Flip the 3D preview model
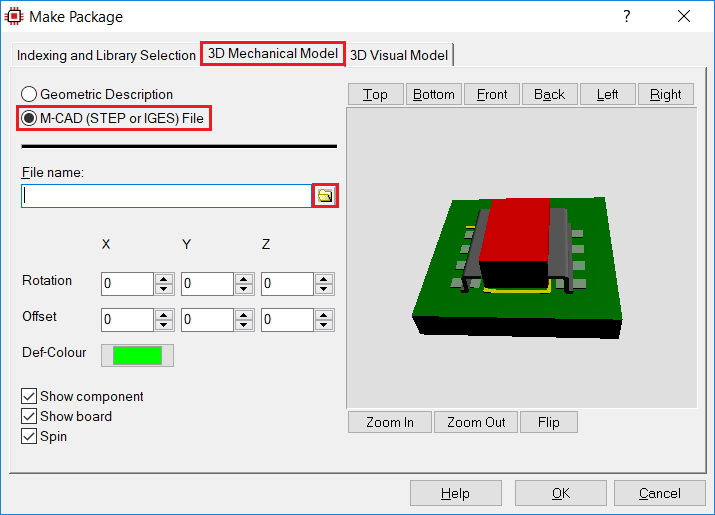This screenshot has width=715, height=515. [x=549, y=422]
